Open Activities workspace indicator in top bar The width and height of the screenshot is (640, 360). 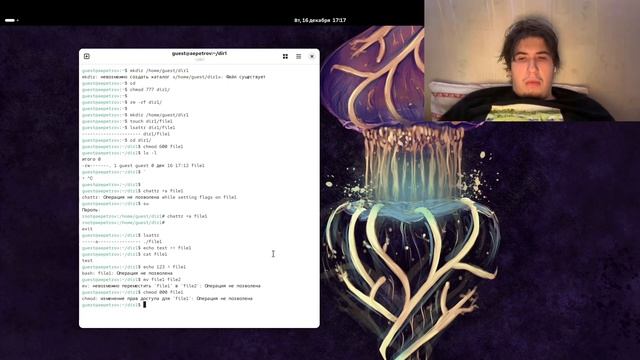[x=11, y=20]
